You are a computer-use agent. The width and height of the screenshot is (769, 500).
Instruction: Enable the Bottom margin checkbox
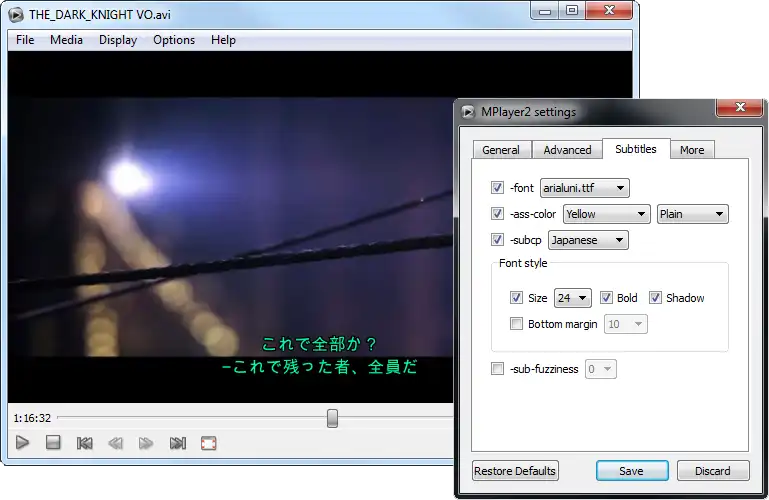click(x=516, y=324)
